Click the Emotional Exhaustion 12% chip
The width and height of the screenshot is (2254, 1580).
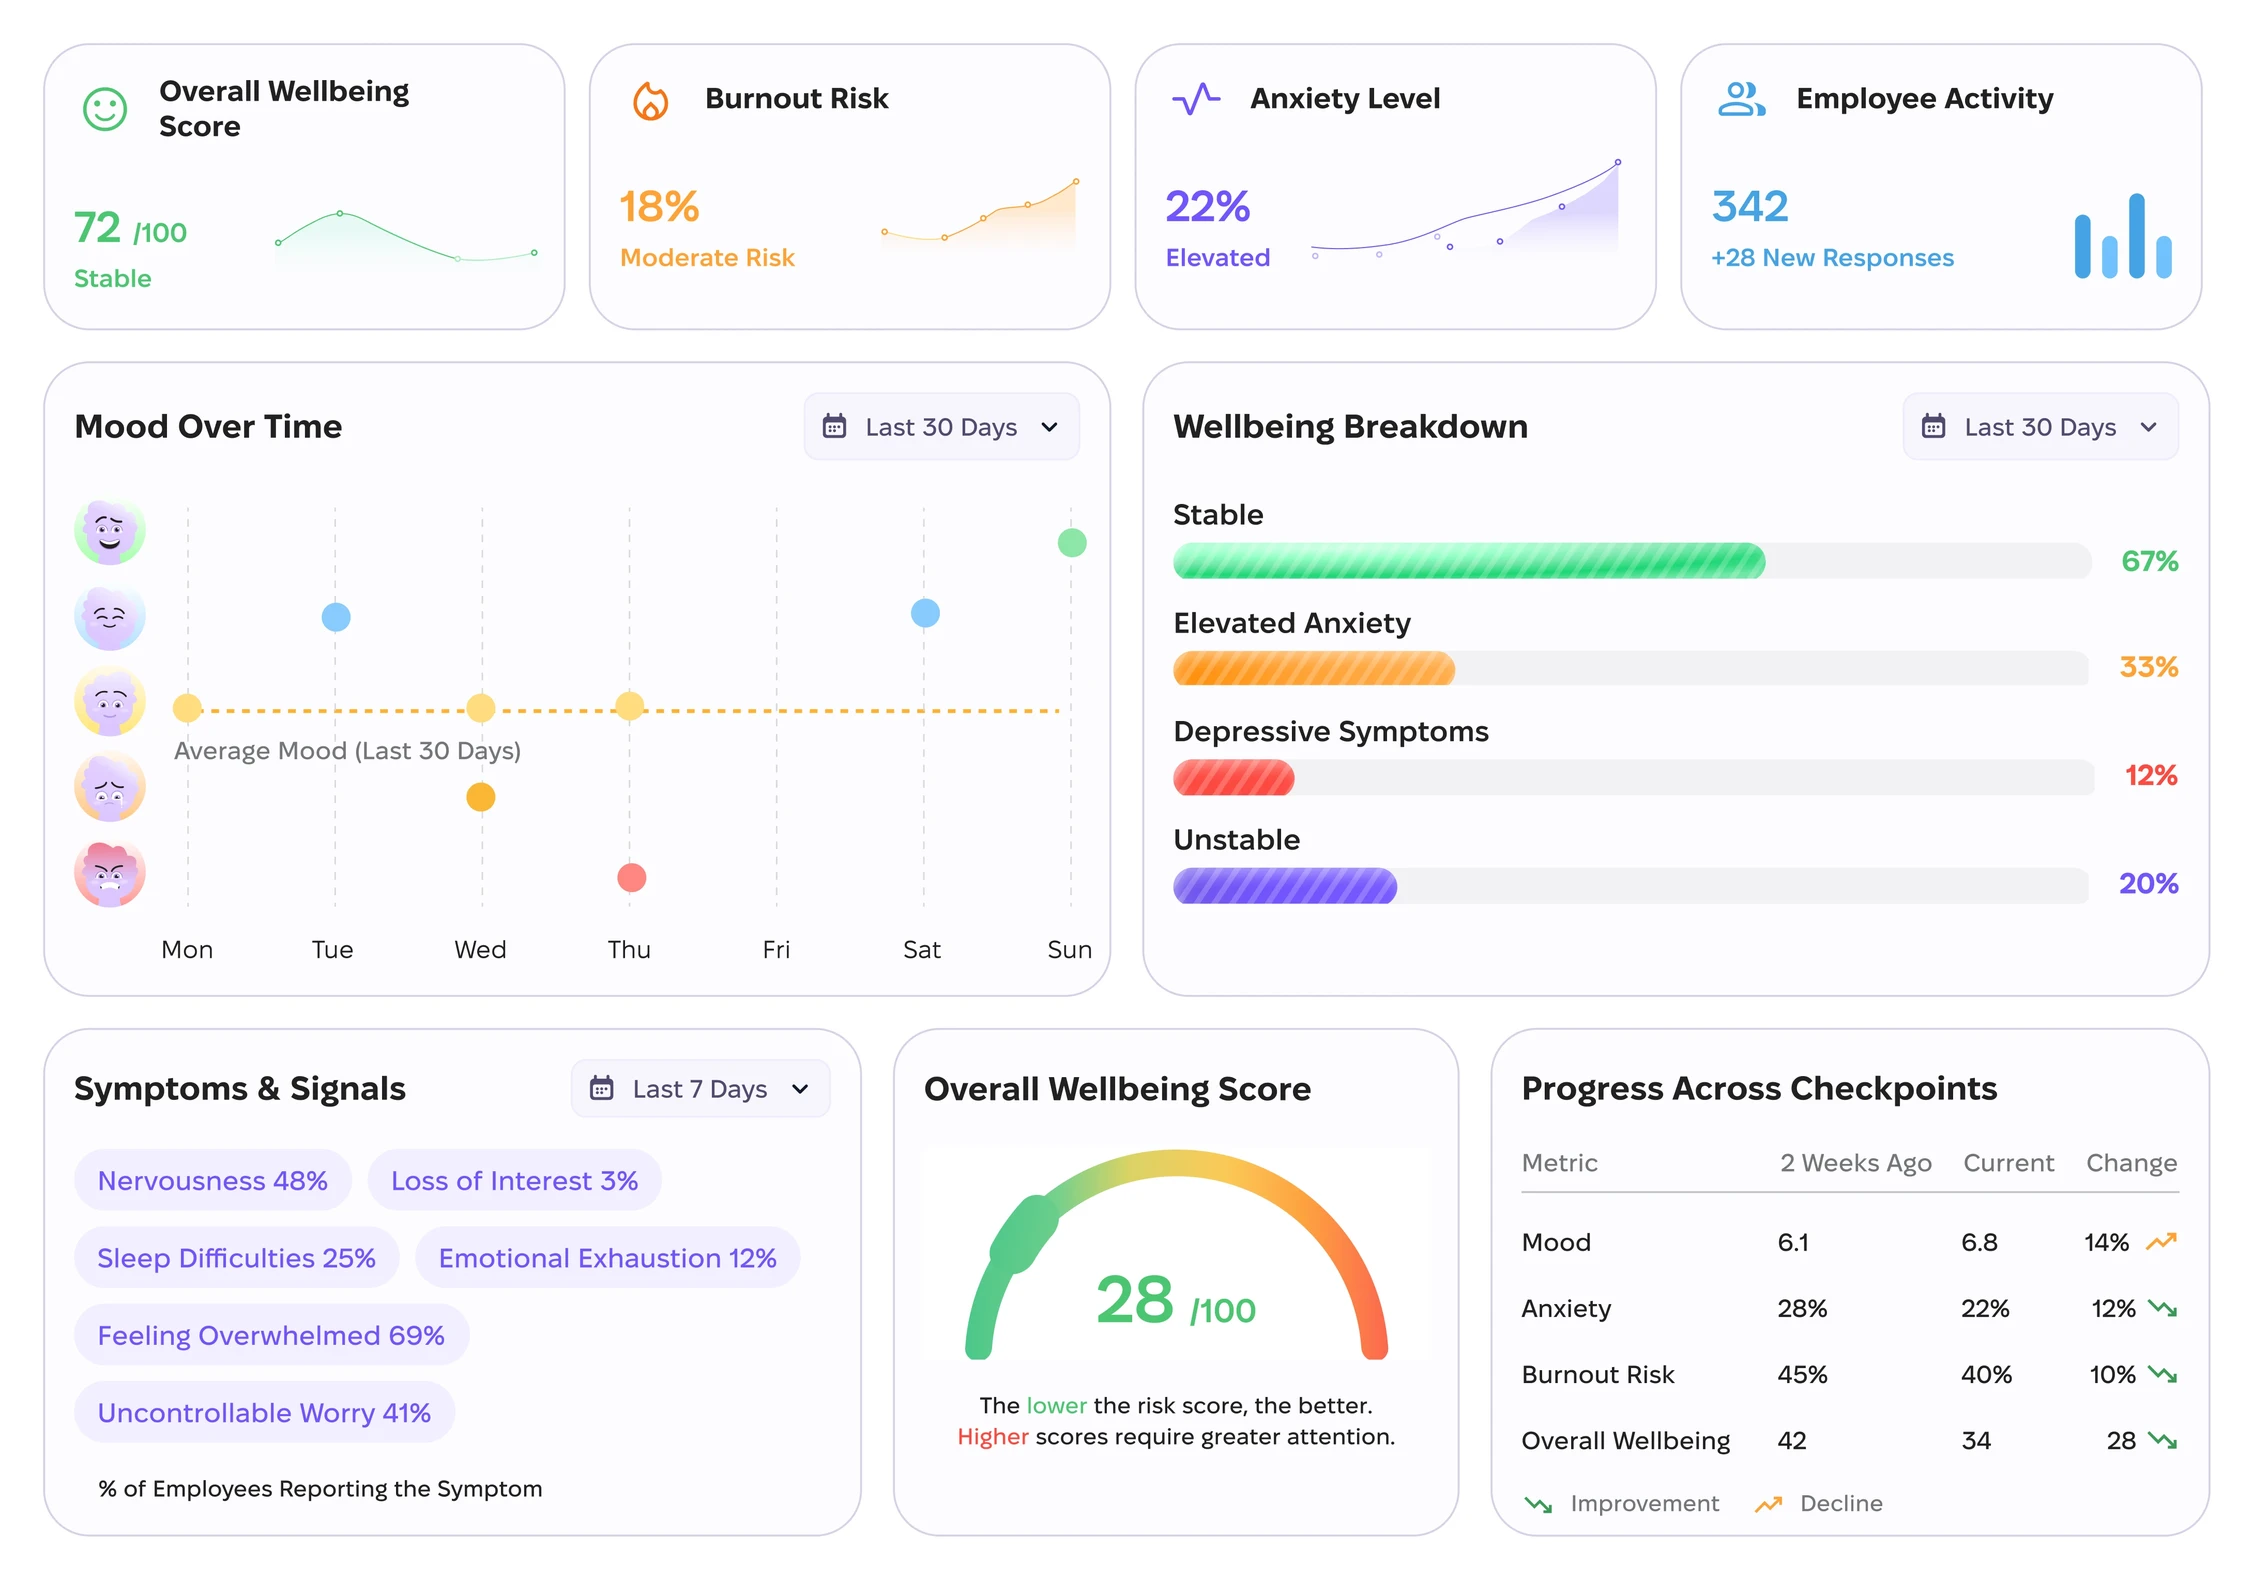click(607, 1258)
